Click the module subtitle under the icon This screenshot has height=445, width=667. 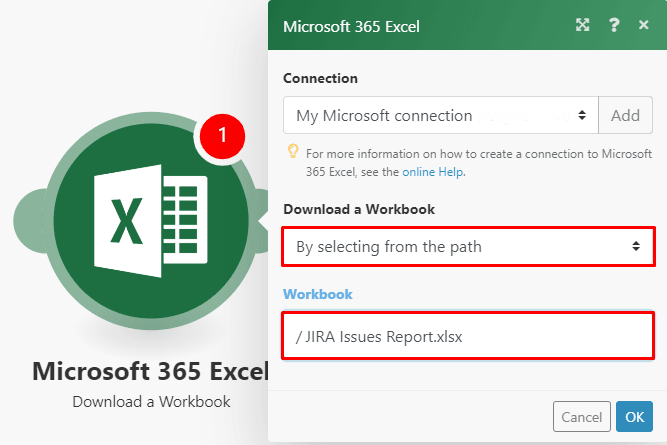[151, 401]
